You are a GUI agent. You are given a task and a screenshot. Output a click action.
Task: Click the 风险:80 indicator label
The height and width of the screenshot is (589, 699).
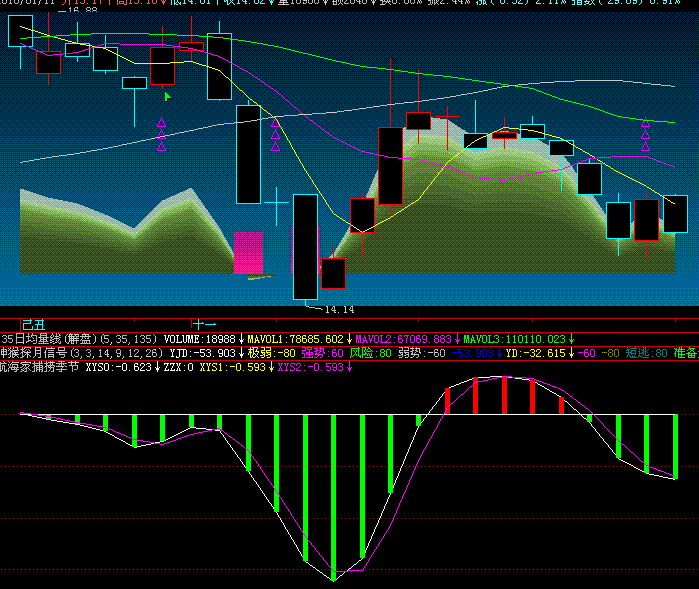(370, 352)
